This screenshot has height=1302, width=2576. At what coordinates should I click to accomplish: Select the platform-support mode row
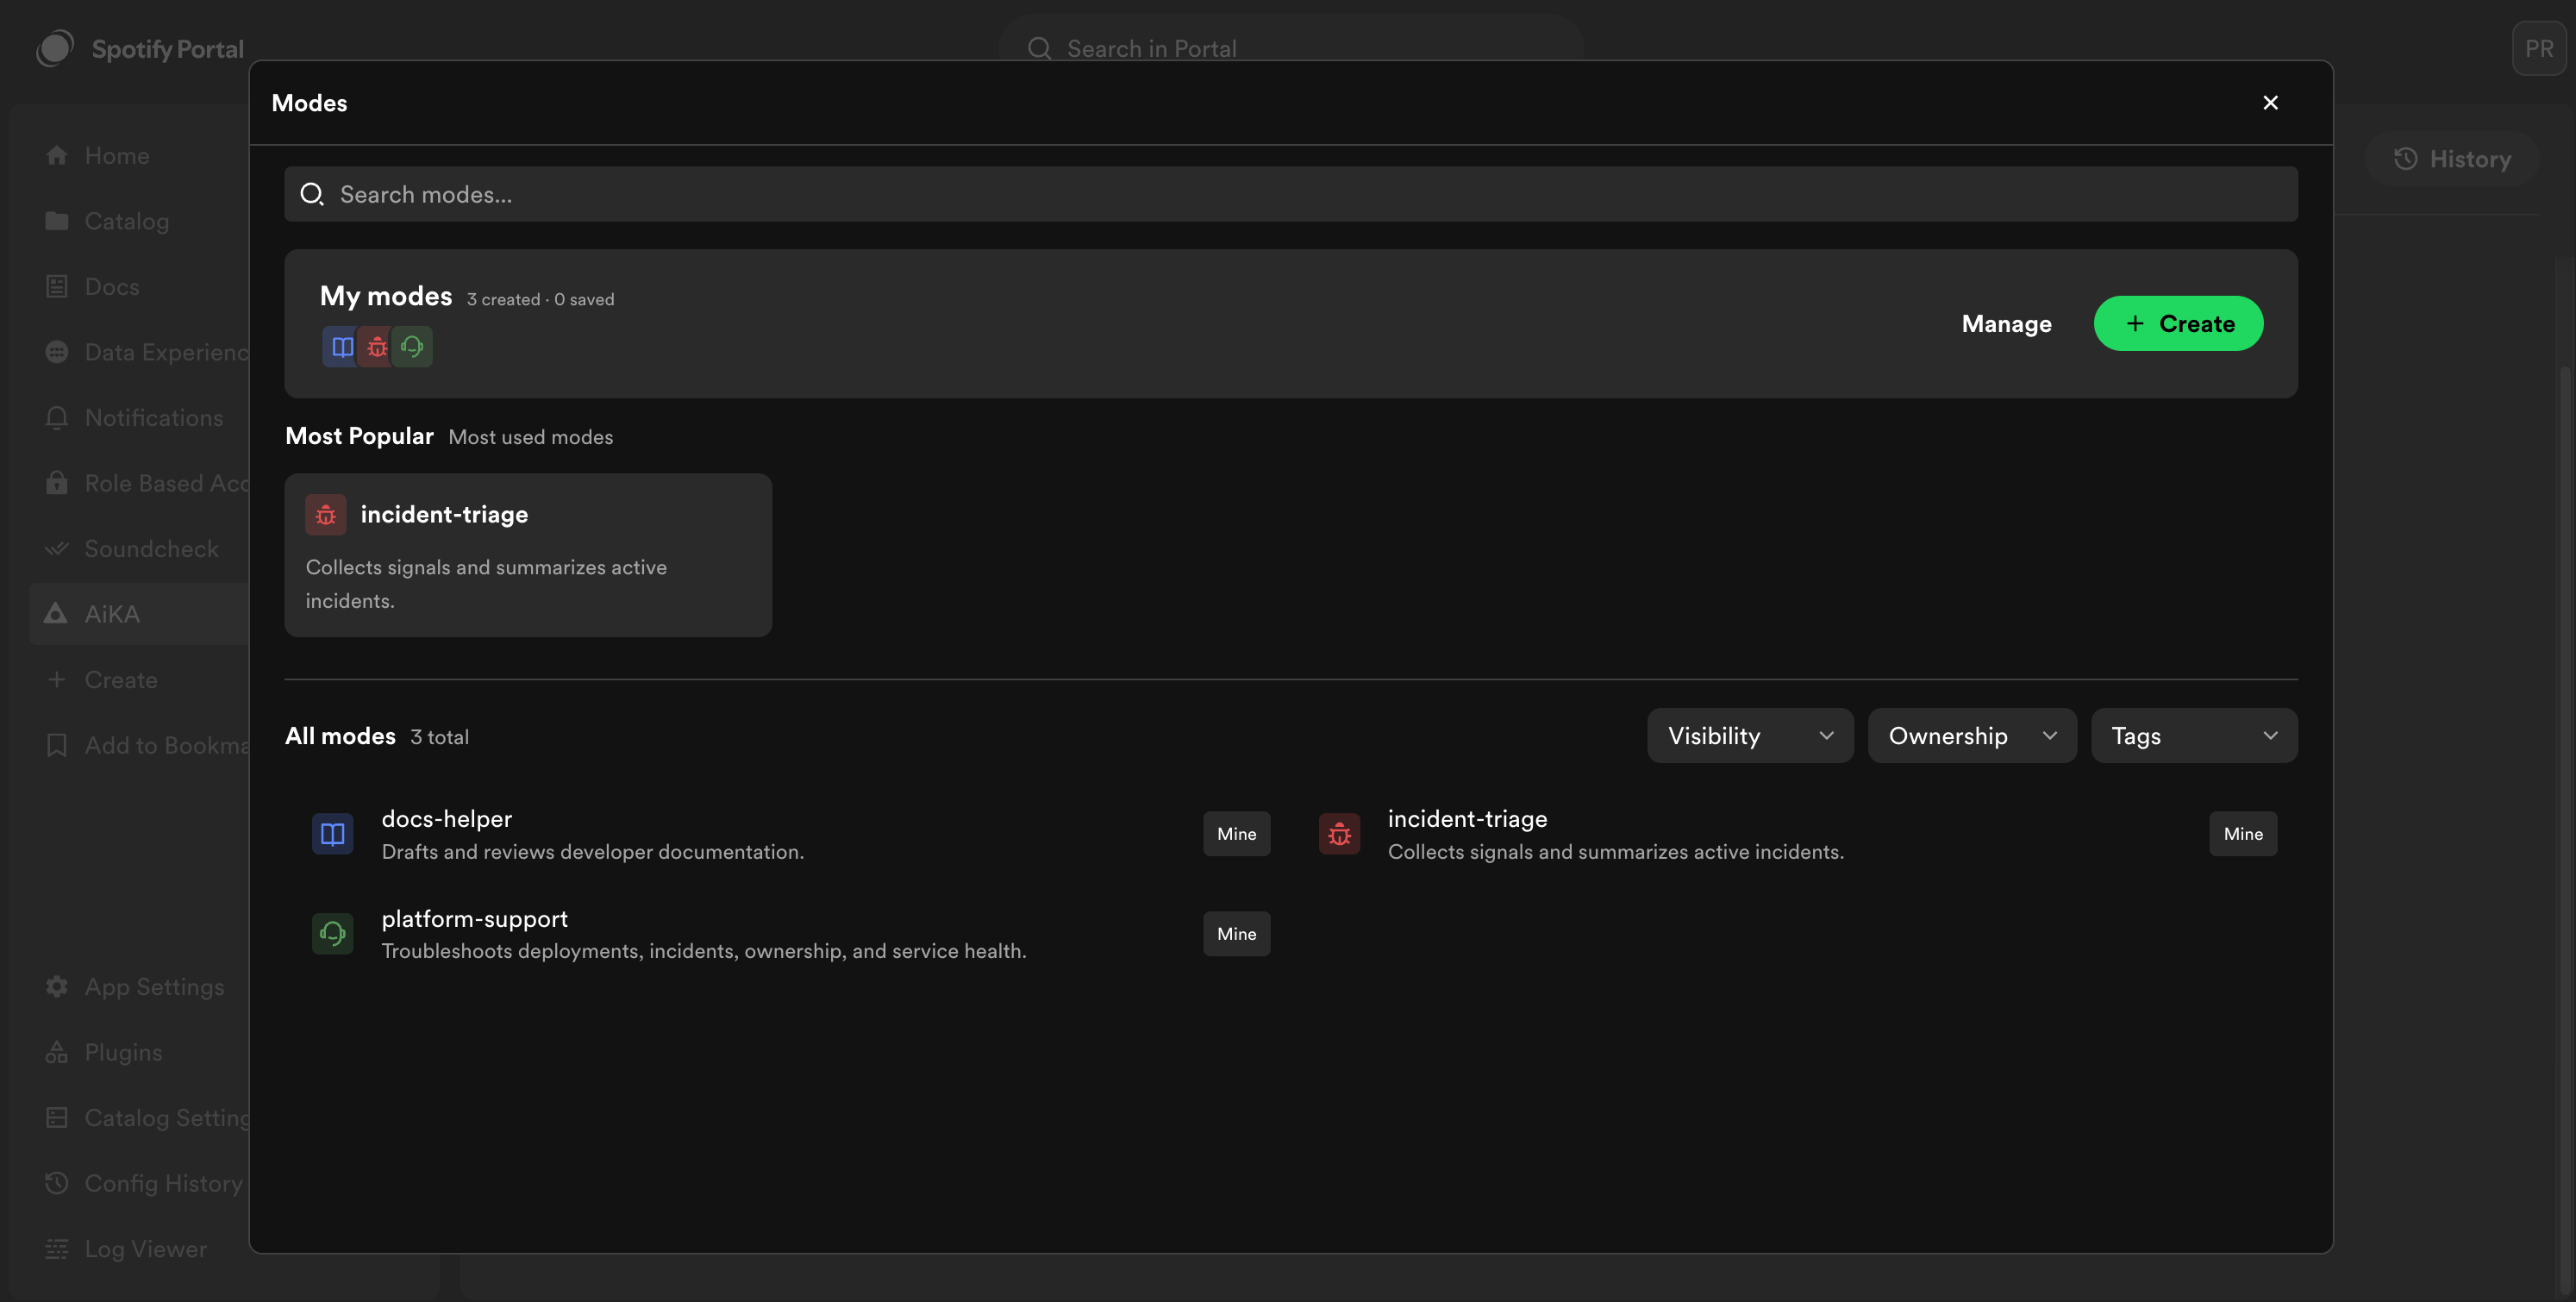point(788,934)
